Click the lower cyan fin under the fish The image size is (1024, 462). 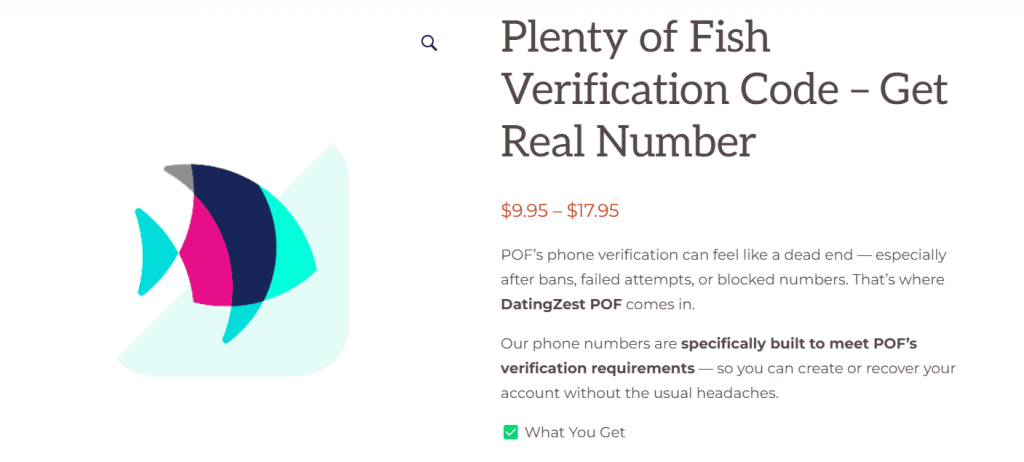[x=240, y=320]
